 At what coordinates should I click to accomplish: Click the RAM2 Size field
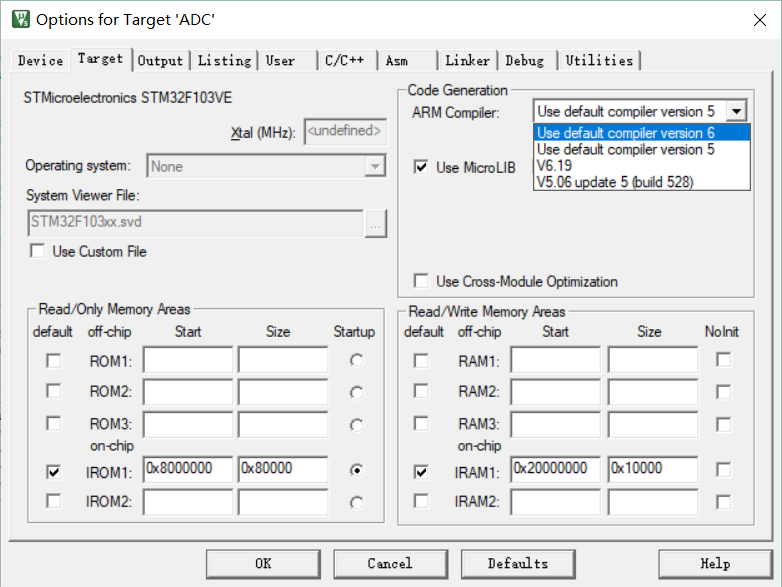pyautogui.click(x=653, y=392)
